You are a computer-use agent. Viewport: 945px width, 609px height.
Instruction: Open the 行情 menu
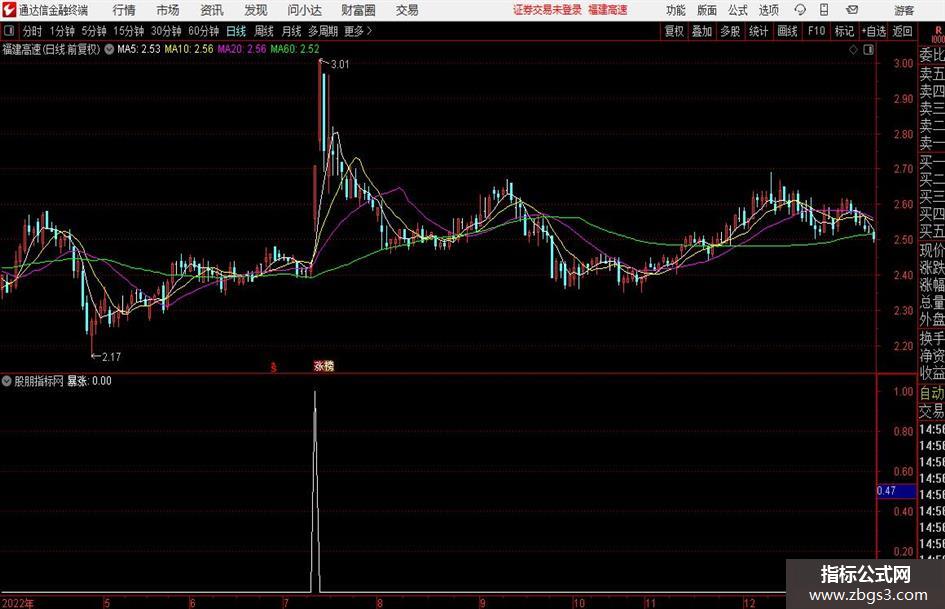pyautogui.click(x=124, y=10)
